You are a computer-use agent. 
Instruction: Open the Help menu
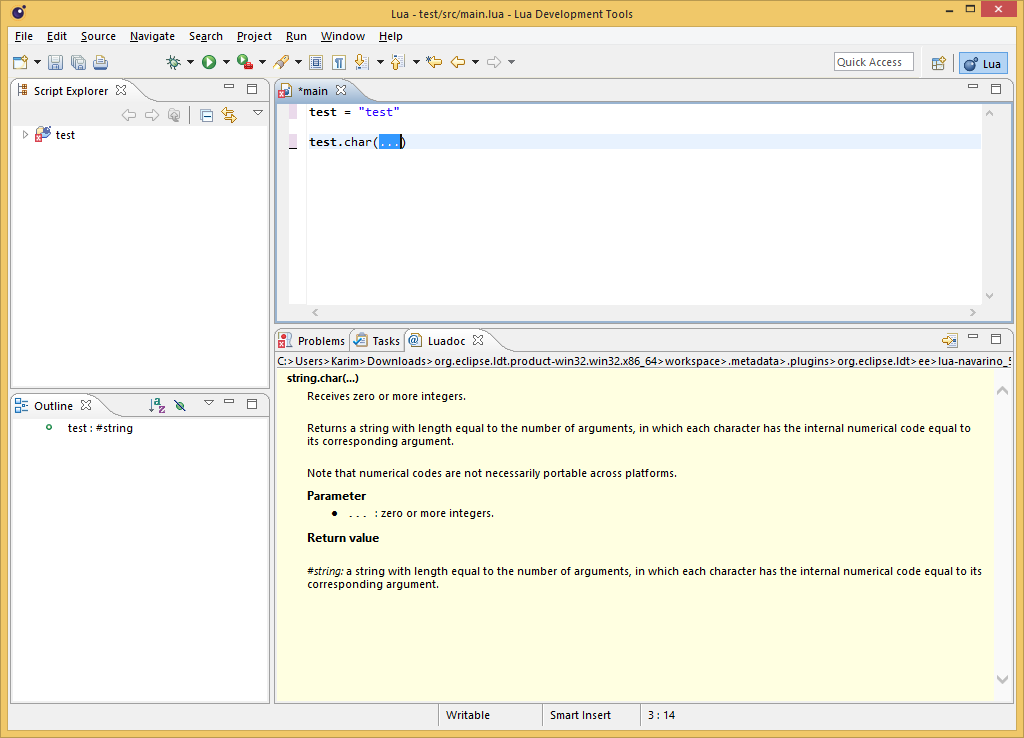pos(391,36)
